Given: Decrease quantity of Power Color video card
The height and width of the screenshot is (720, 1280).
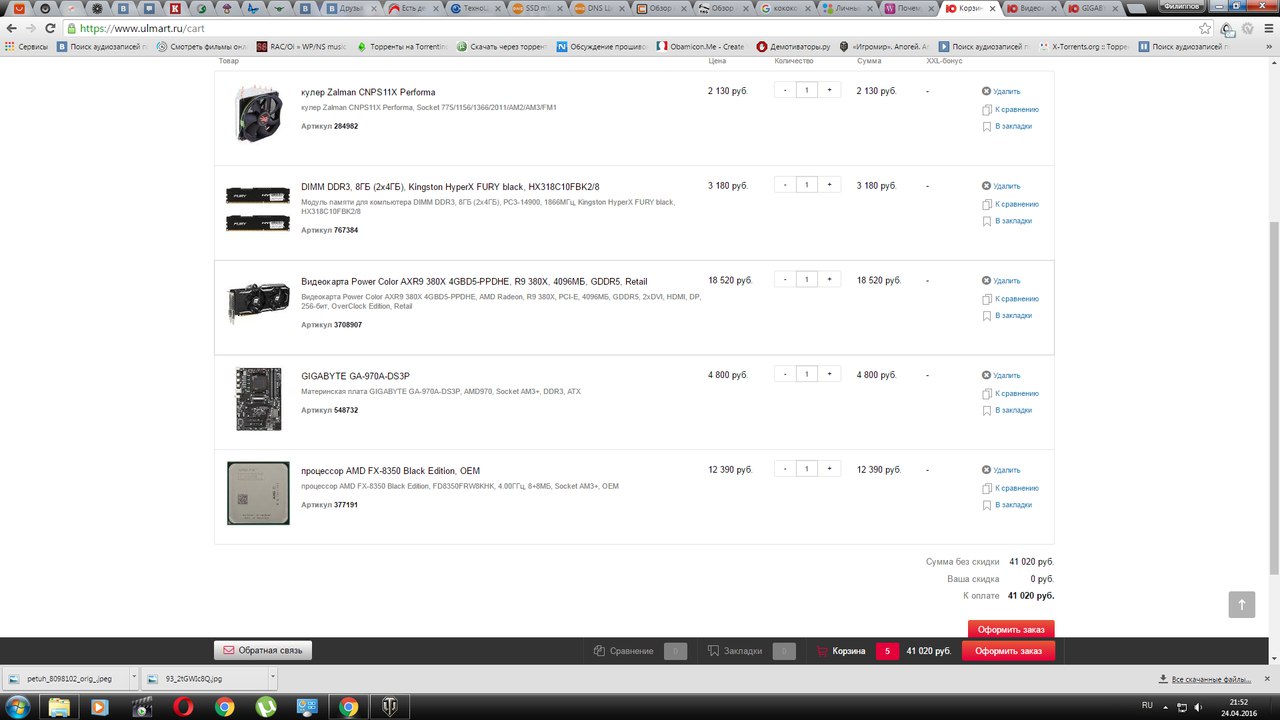Looking at the screenshot, I should point(785,279).
